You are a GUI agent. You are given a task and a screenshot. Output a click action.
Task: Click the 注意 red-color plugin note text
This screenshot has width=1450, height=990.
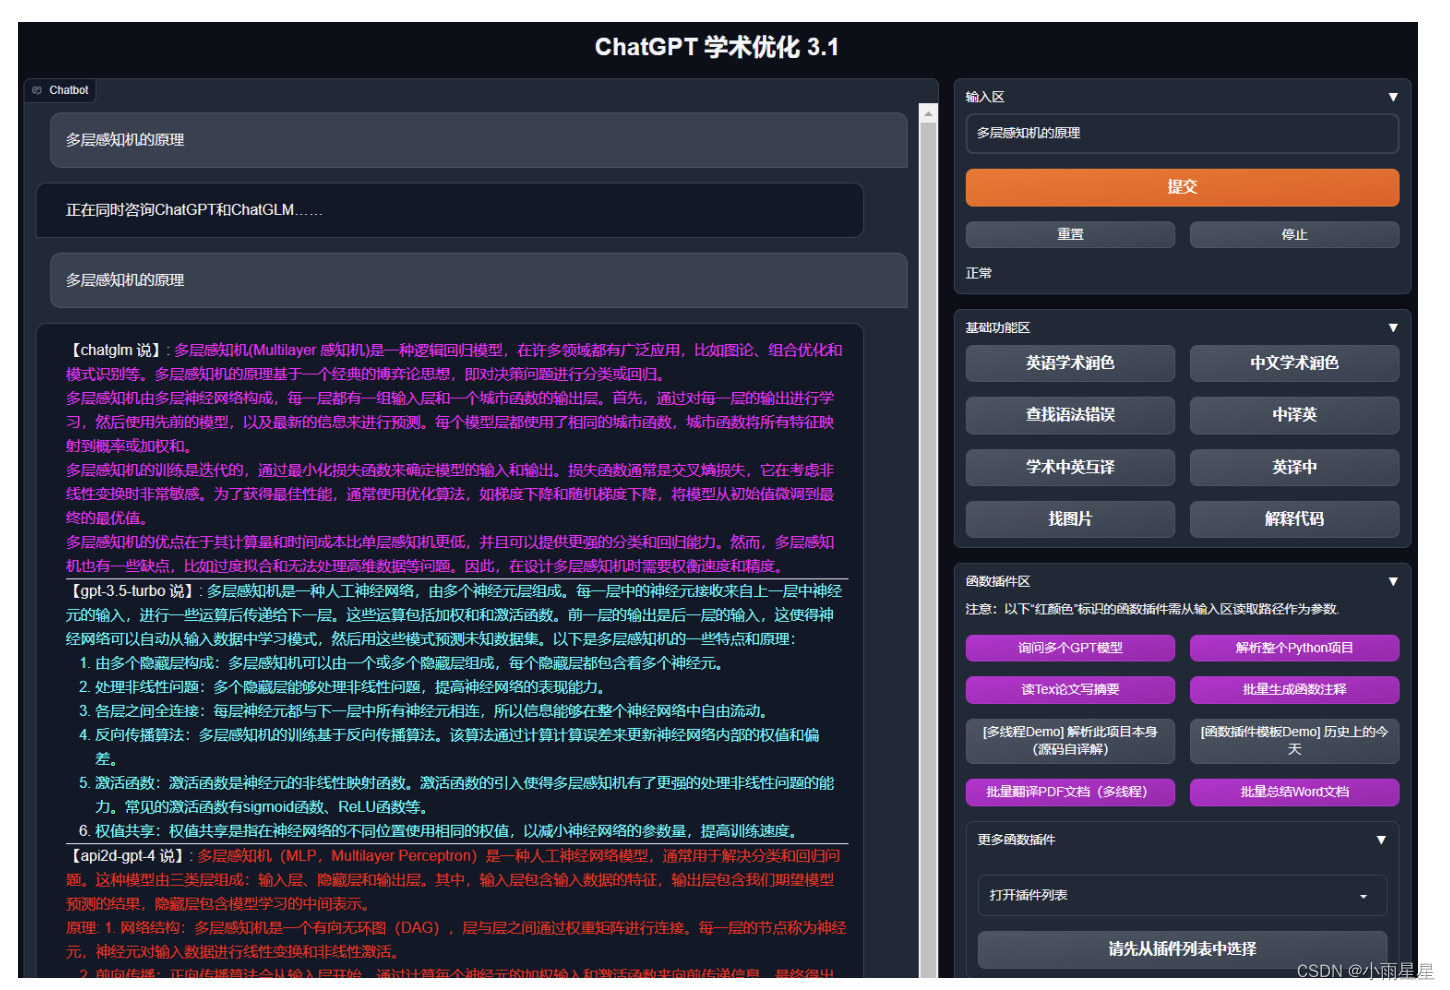(x=1152, y=609)
